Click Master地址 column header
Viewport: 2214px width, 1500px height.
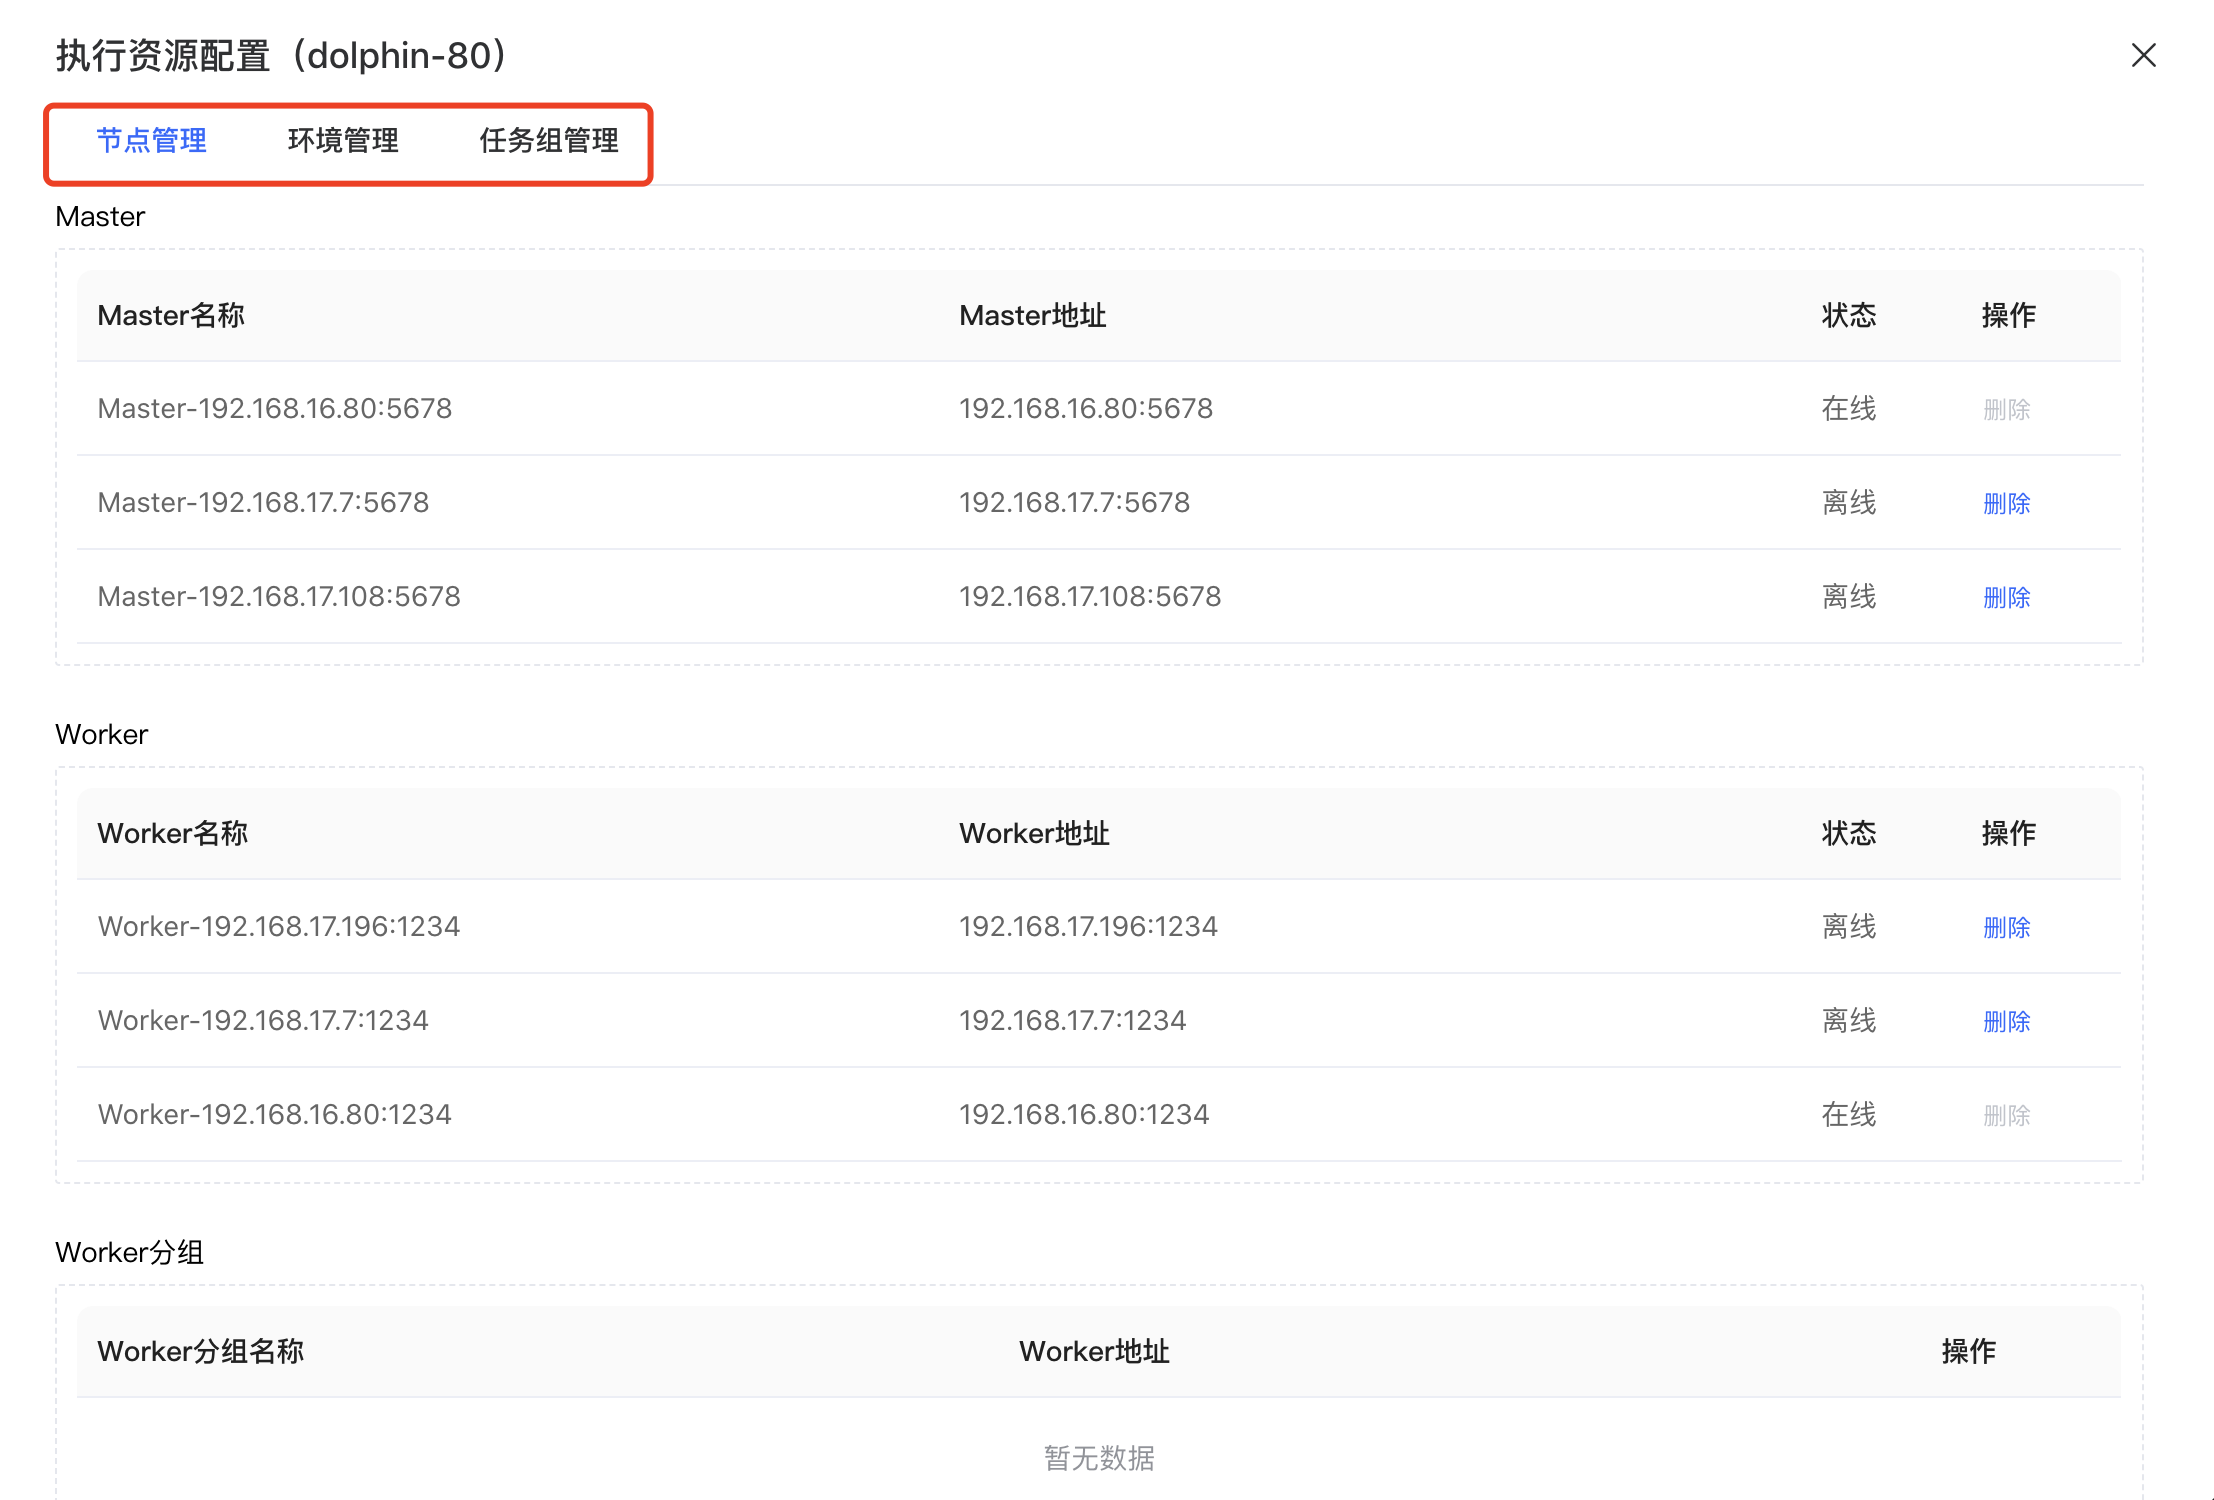[x=1032, y=316]
